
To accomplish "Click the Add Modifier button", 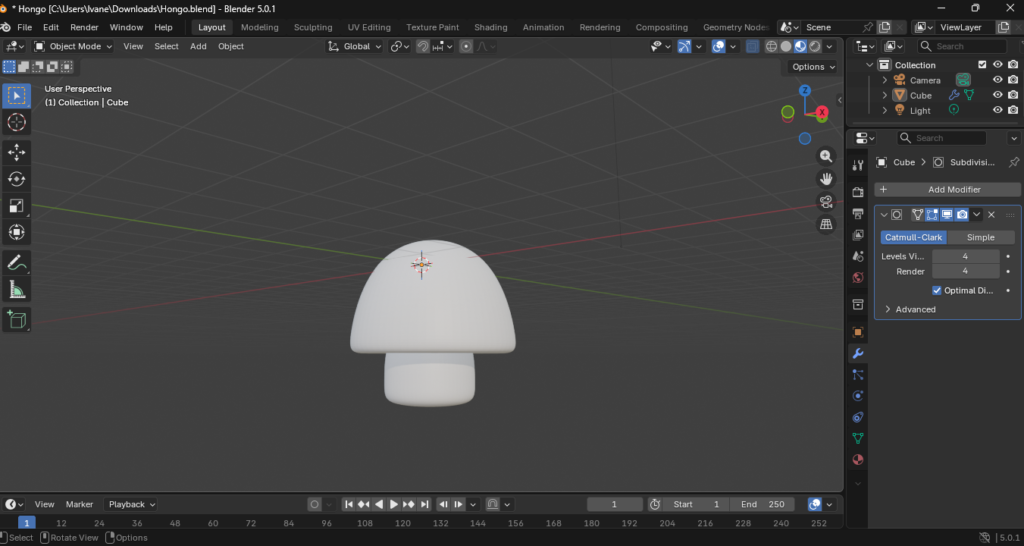I will [x=947, y=189].
